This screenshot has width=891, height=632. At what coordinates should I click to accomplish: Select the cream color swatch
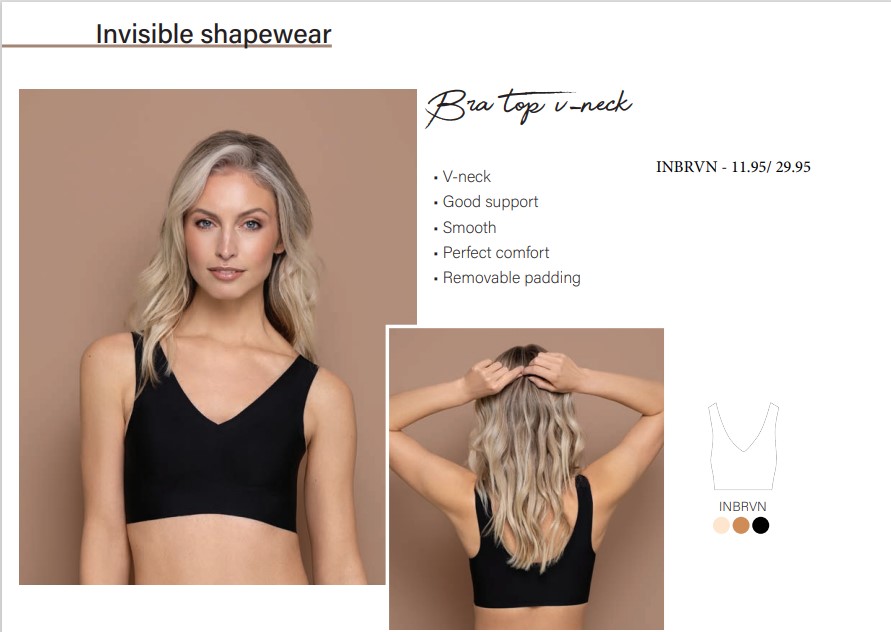[x=722, y=525]
